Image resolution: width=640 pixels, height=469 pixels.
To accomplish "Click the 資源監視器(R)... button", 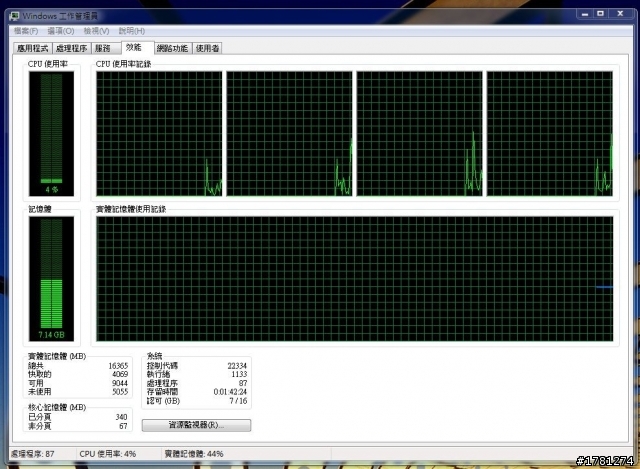I will point(196,425).
